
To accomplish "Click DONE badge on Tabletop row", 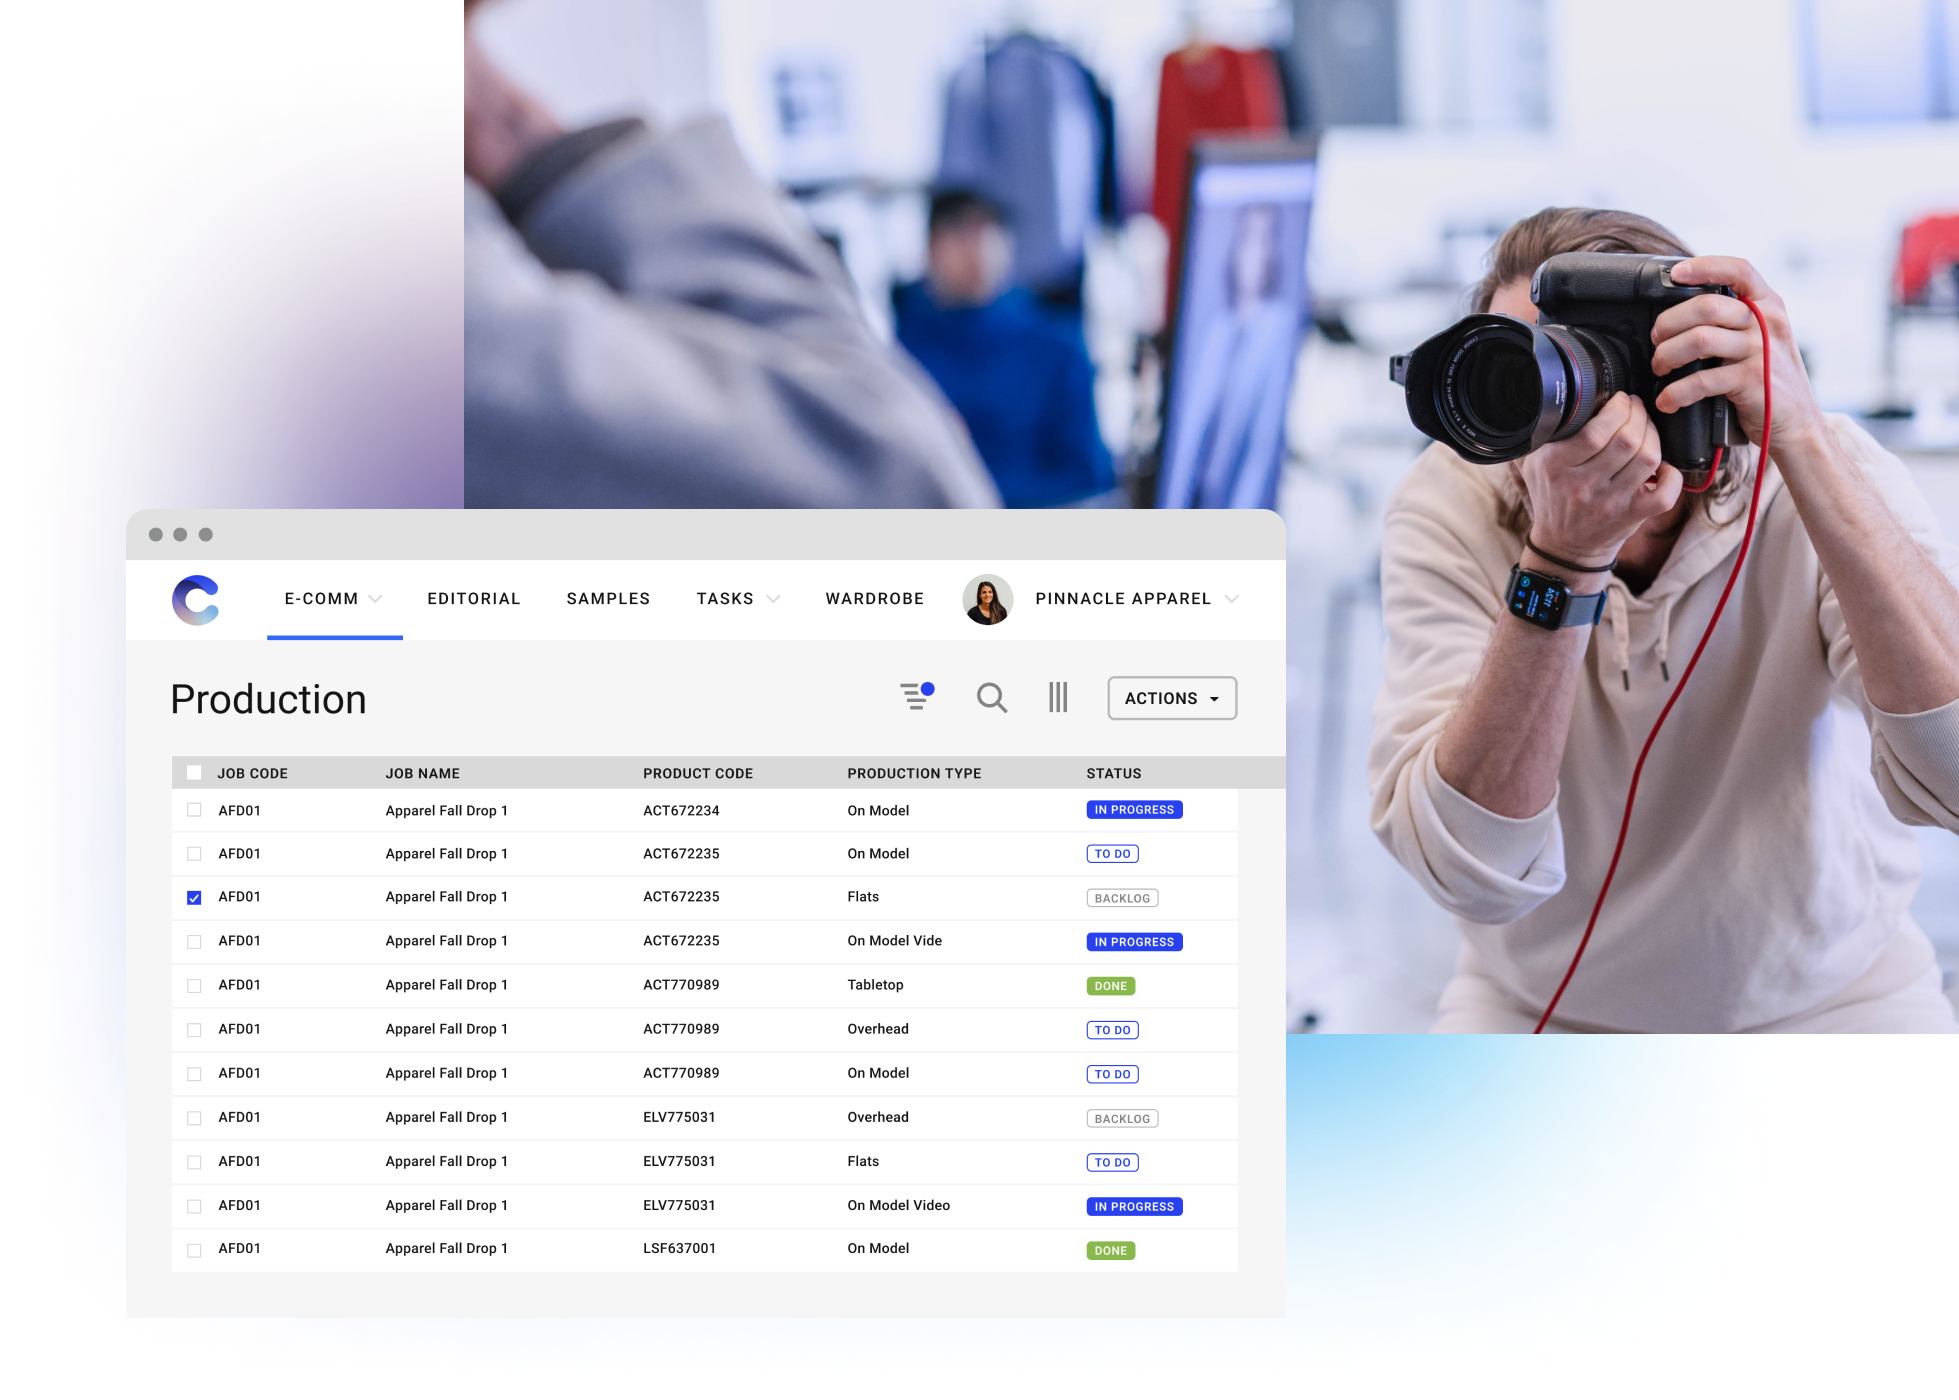I will click(1110, 986).
